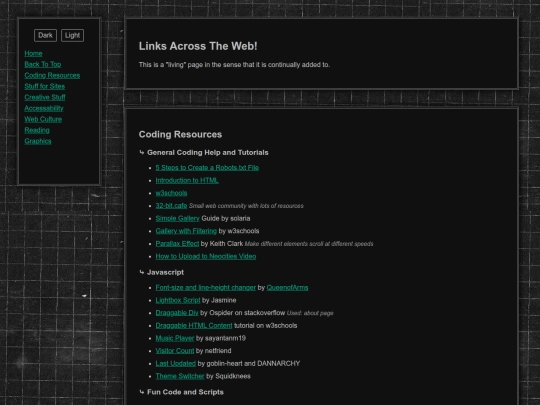This screenshot has height=405, width=540.
Task: Click 'Guide by solaria' text
Action: (x=226, y=218)
